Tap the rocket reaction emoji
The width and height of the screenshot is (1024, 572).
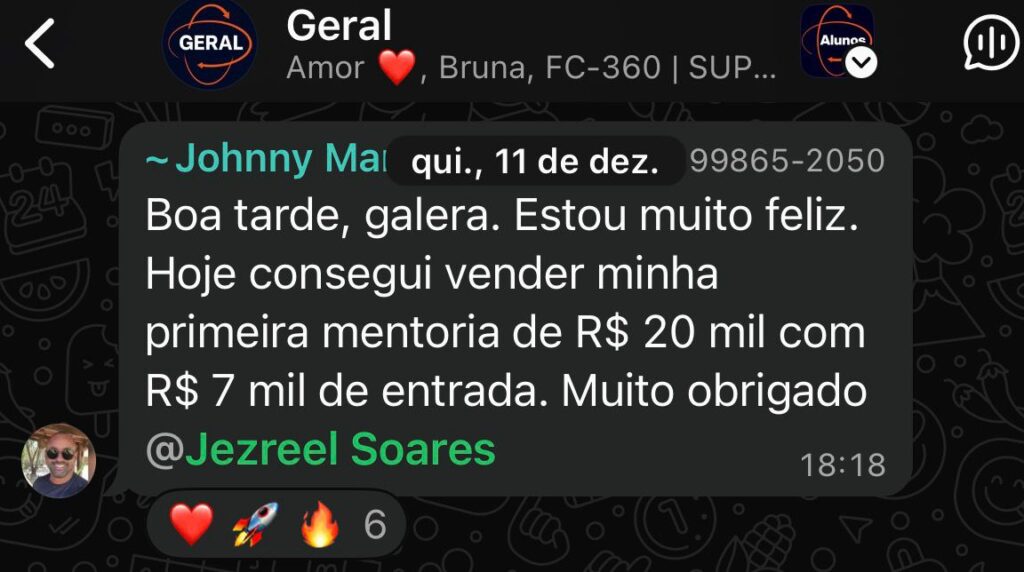click(255, 524)
